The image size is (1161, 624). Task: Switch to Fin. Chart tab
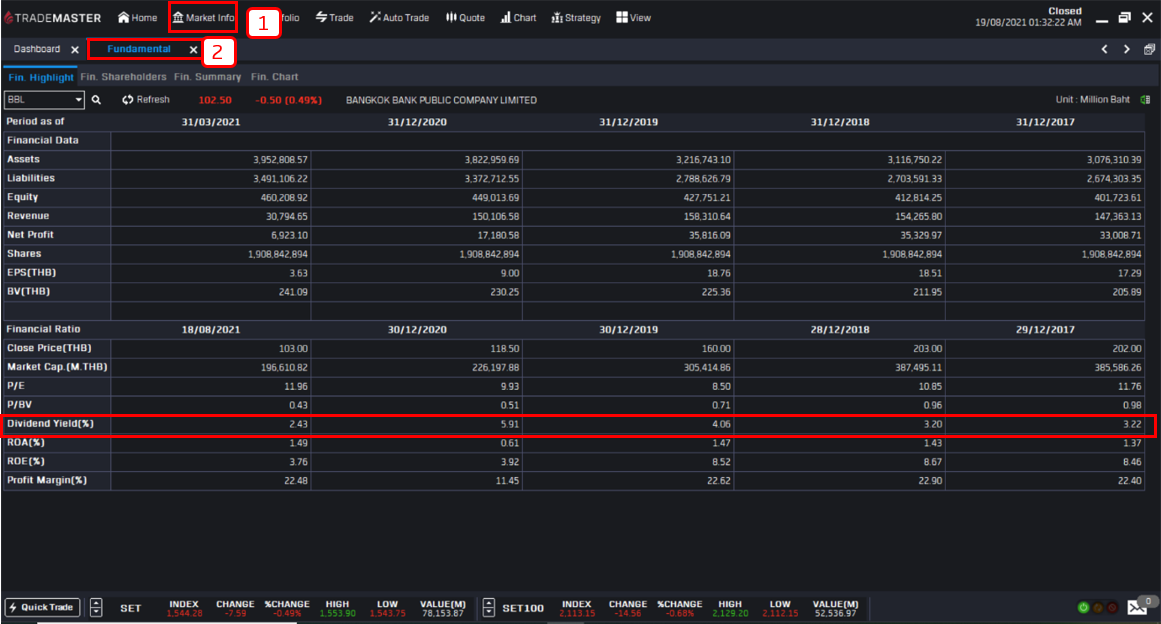click(275, 77)
